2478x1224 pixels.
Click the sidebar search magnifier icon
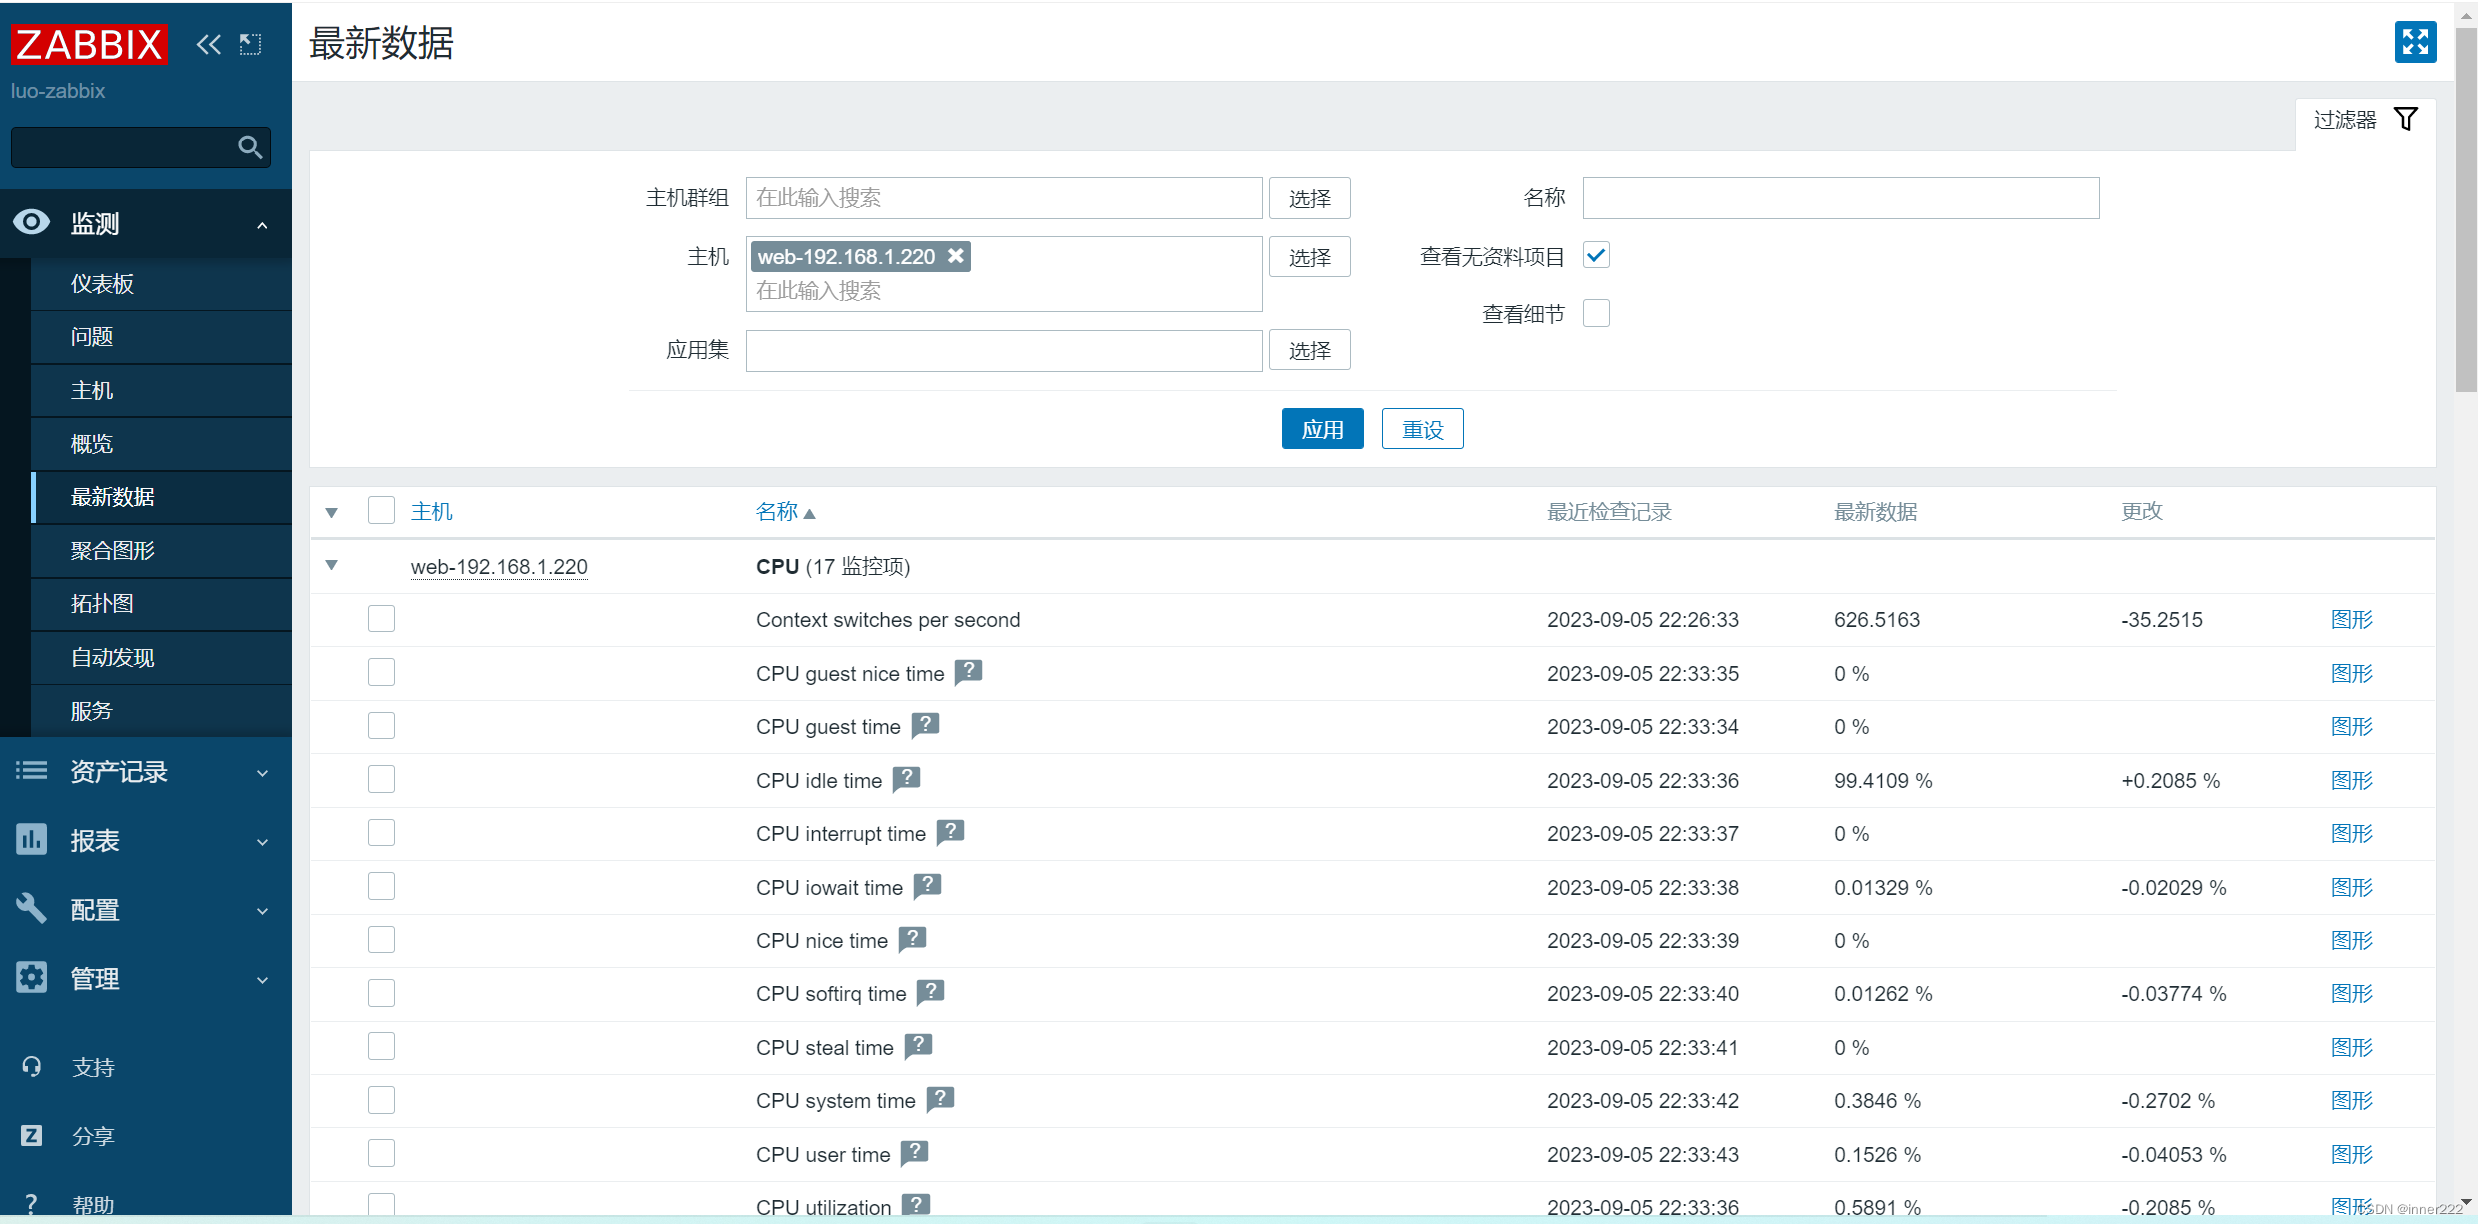click(x=250, y=148)
